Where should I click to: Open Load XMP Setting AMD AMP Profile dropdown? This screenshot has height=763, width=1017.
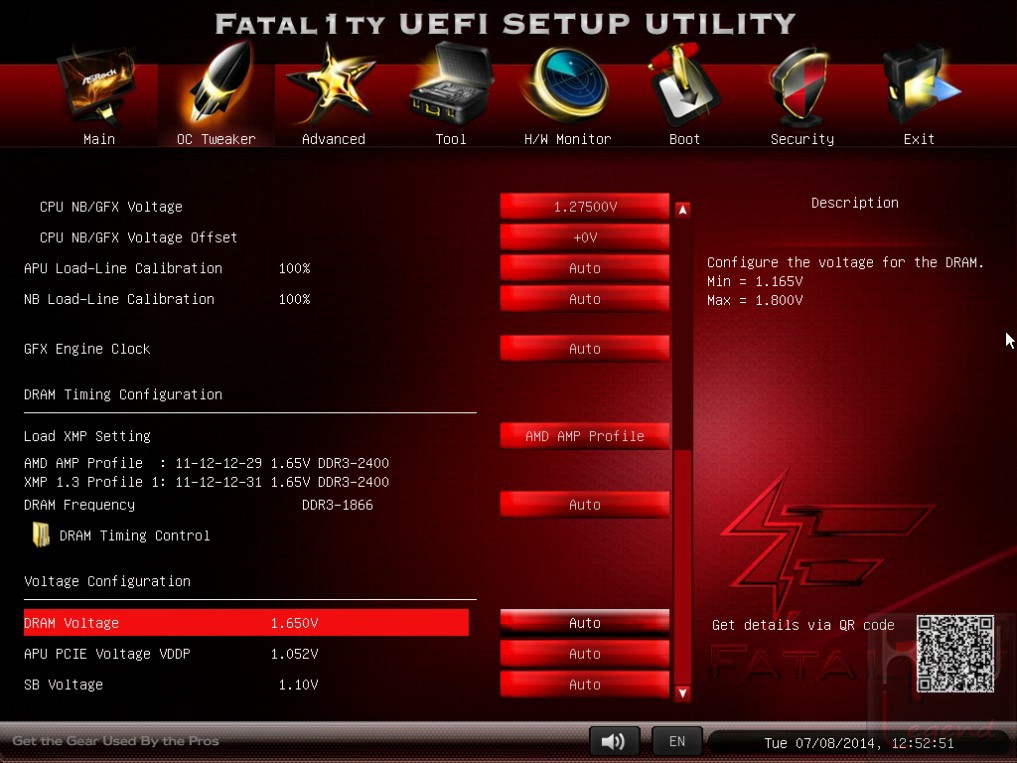(584, 436)
